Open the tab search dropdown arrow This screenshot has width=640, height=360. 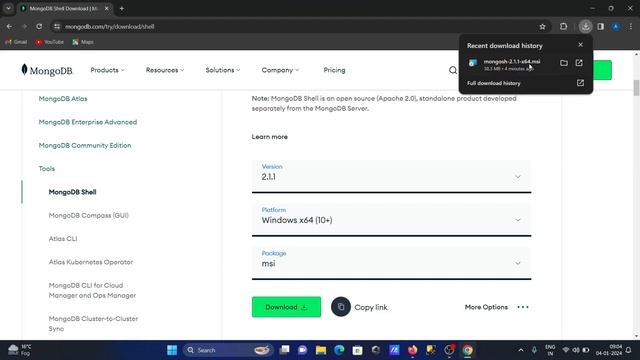pyautogui.click(x=8, y=8)
